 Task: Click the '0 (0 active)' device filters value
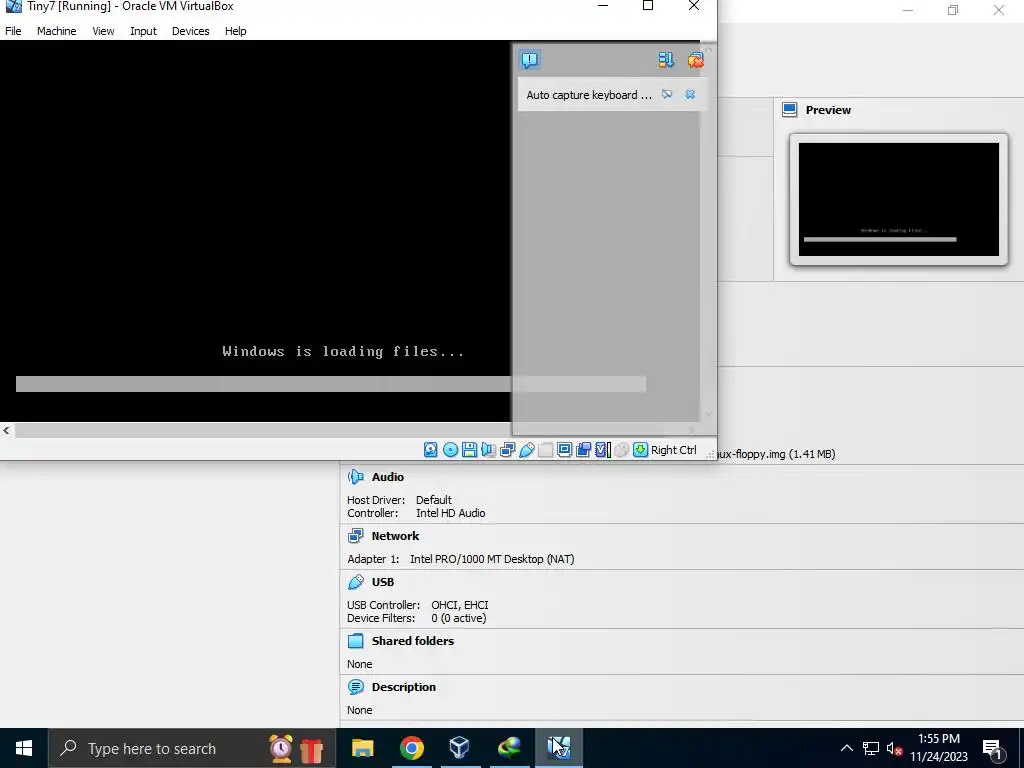tap(458, 618)
